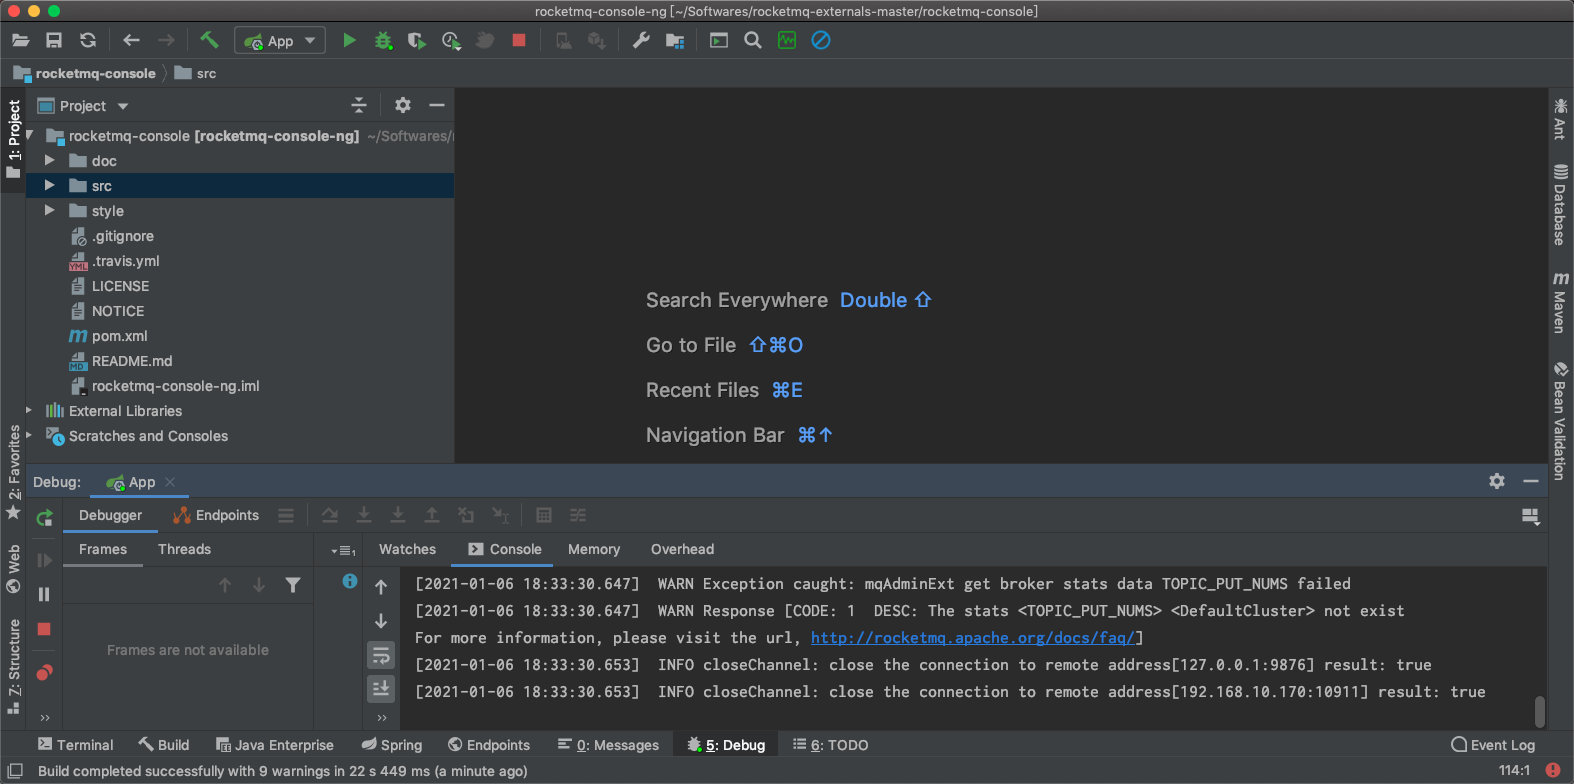Viewport: 1574px width, 784px height.
Task: Search everywhere with the magnifier icon
Action: click(753, 41)
